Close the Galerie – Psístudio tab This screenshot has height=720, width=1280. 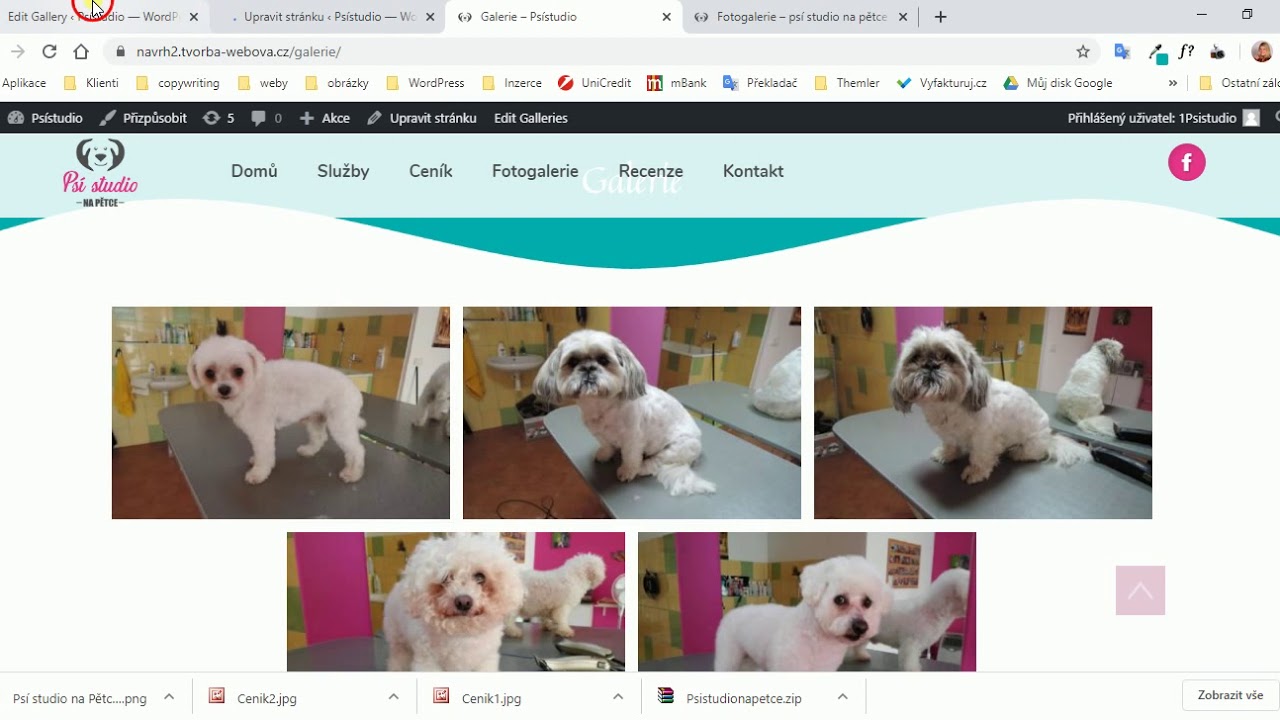point(667,17)
